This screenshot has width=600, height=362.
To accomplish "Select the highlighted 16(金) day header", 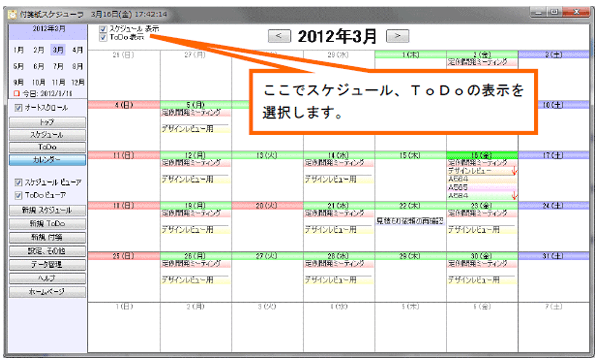I will coord(482,155).
